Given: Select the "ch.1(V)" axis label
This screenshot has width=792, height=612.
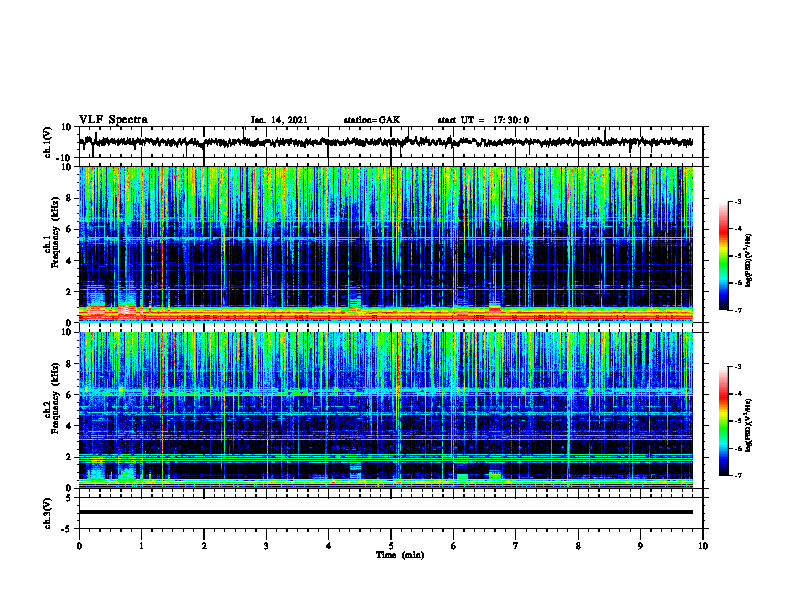Looking at the screenshot, I should 47,142.
